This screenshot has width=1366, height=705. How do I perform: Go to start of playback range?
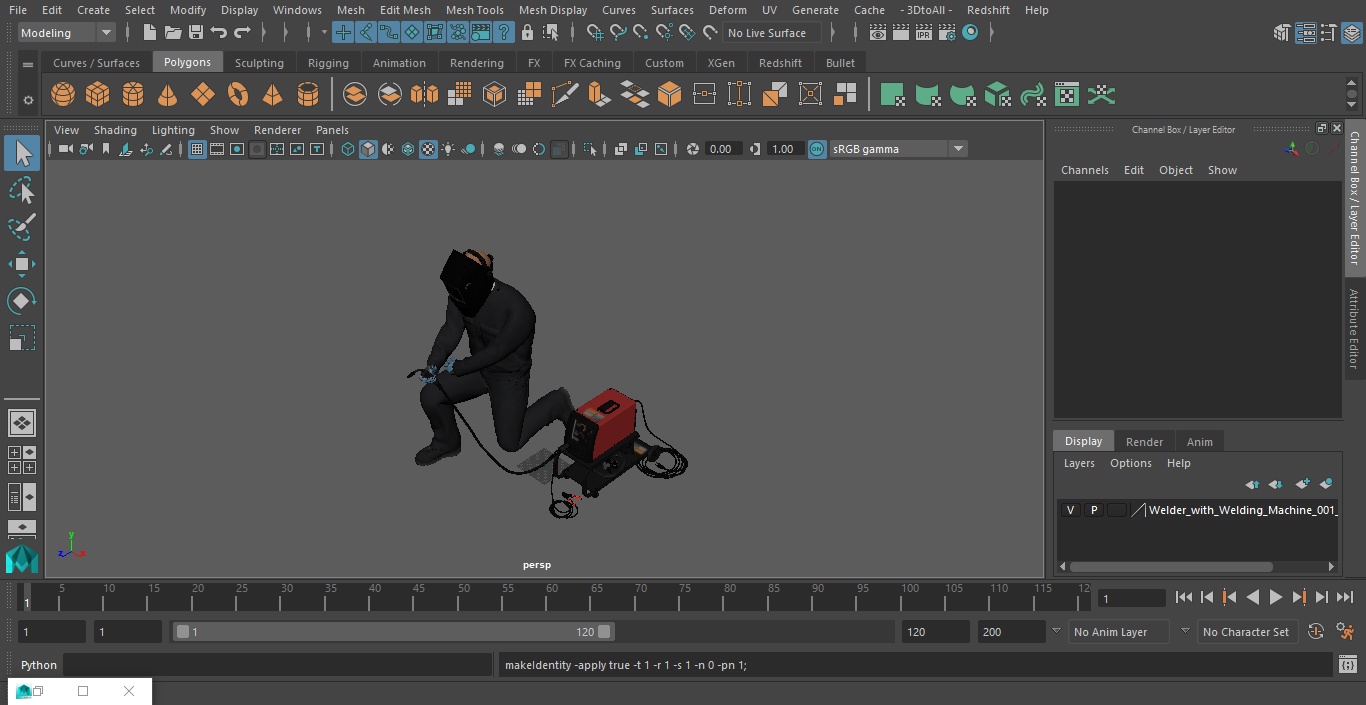[x=1184, y=597]
